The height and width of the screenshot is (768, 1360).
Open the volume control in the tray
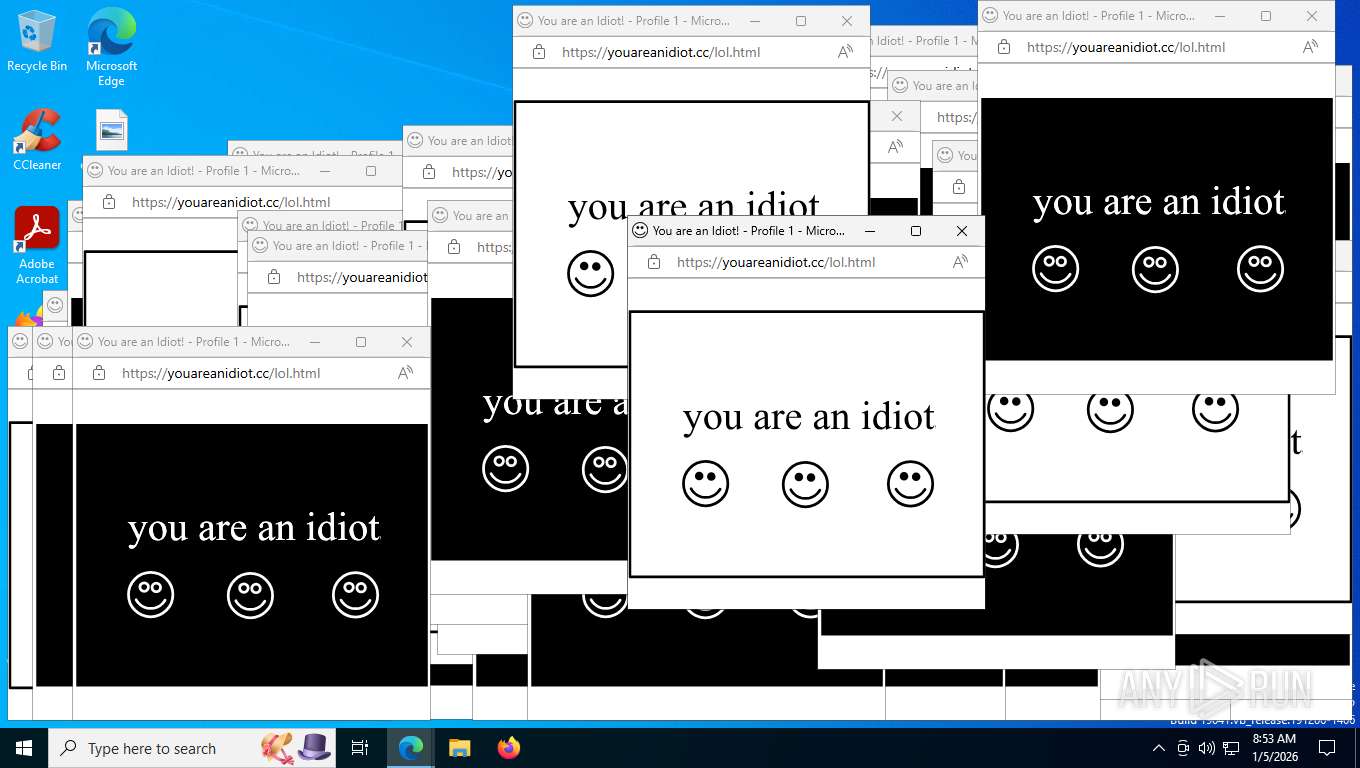[1206, 748]
